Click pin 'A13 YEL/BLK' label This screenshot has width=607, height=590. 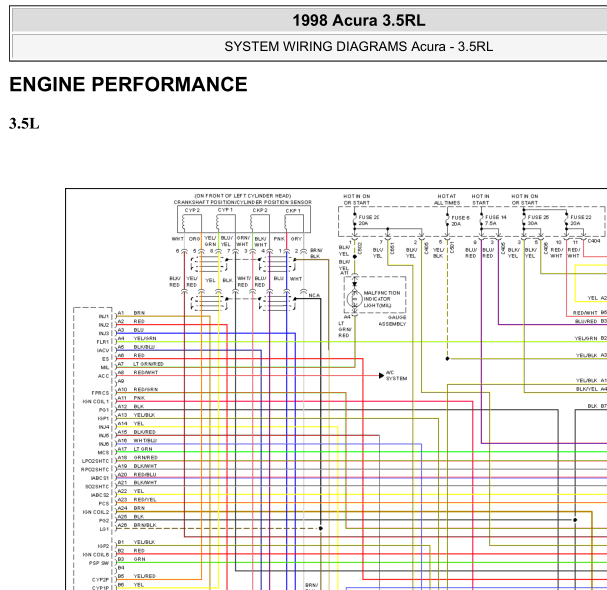point(137,415)
